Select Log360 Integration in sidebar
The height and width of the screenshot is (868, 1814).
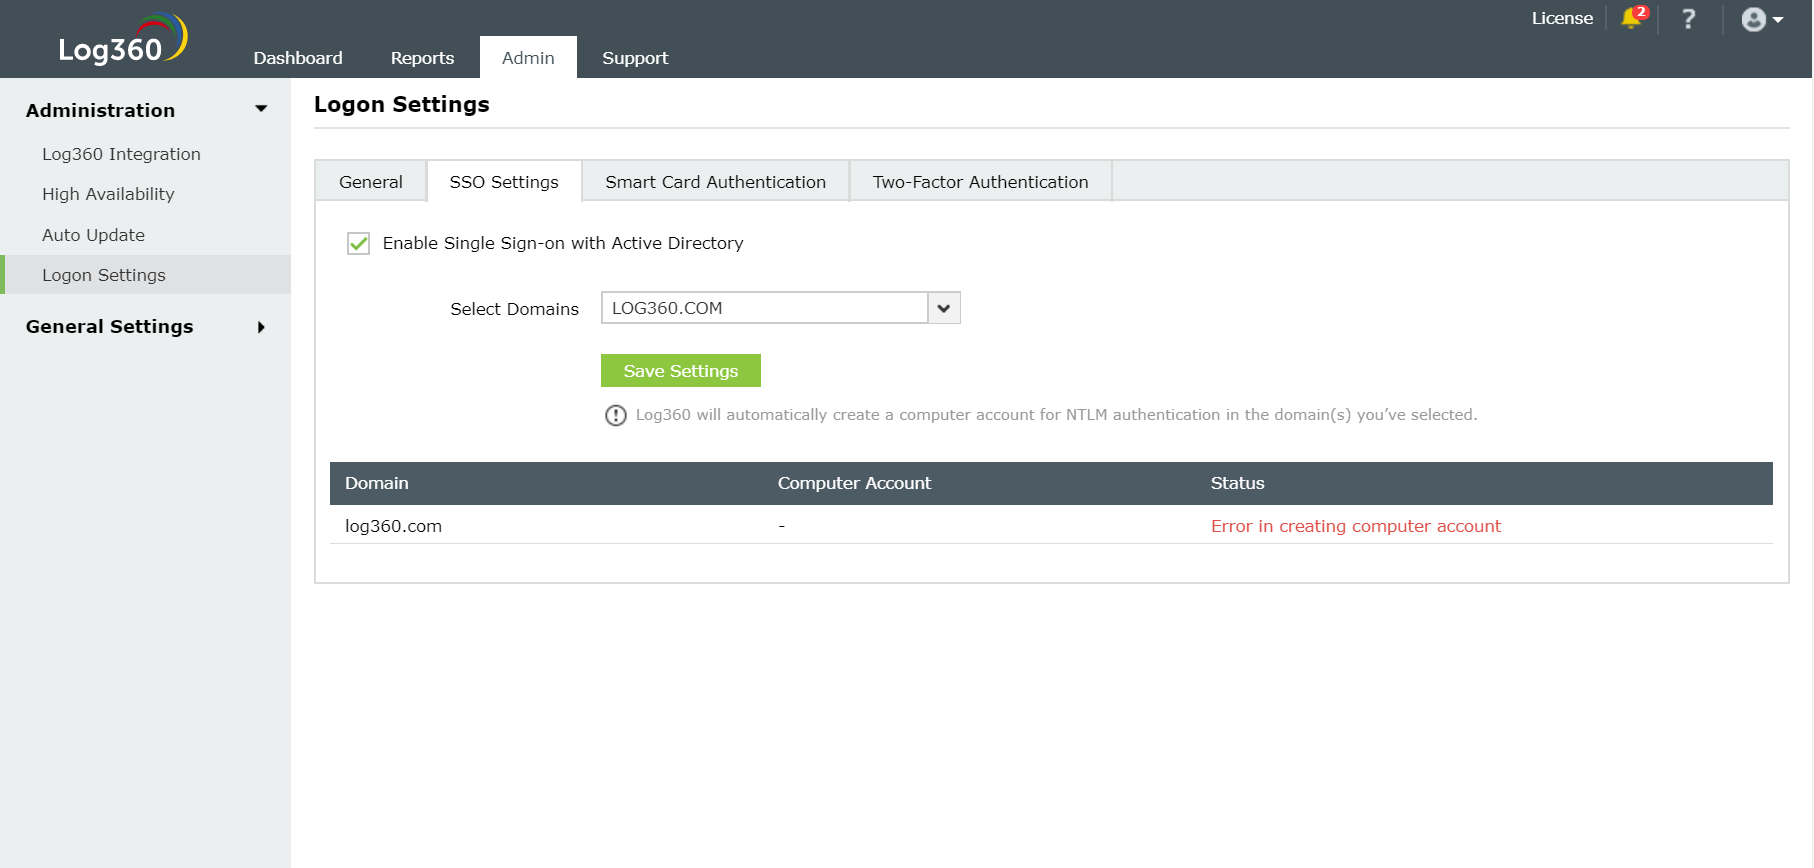(121, 154)
